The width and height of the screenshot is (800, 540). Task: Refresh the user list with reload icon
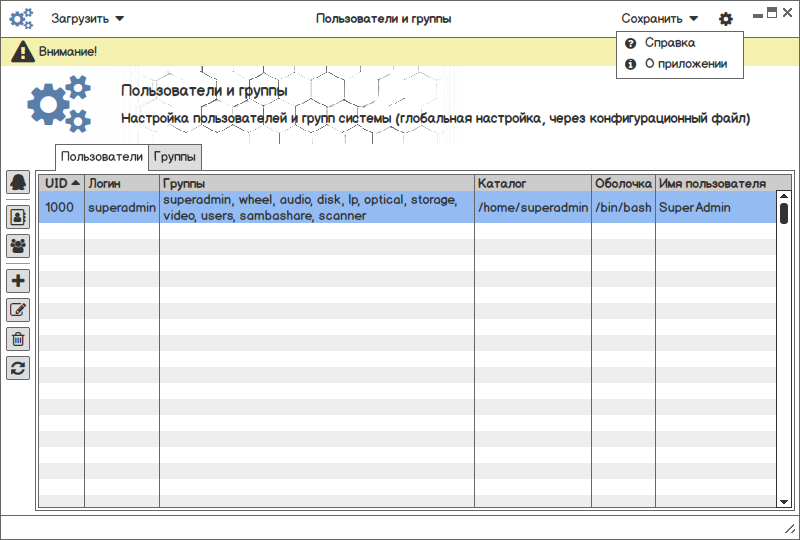pyautogui.click(x=18, y=368)
